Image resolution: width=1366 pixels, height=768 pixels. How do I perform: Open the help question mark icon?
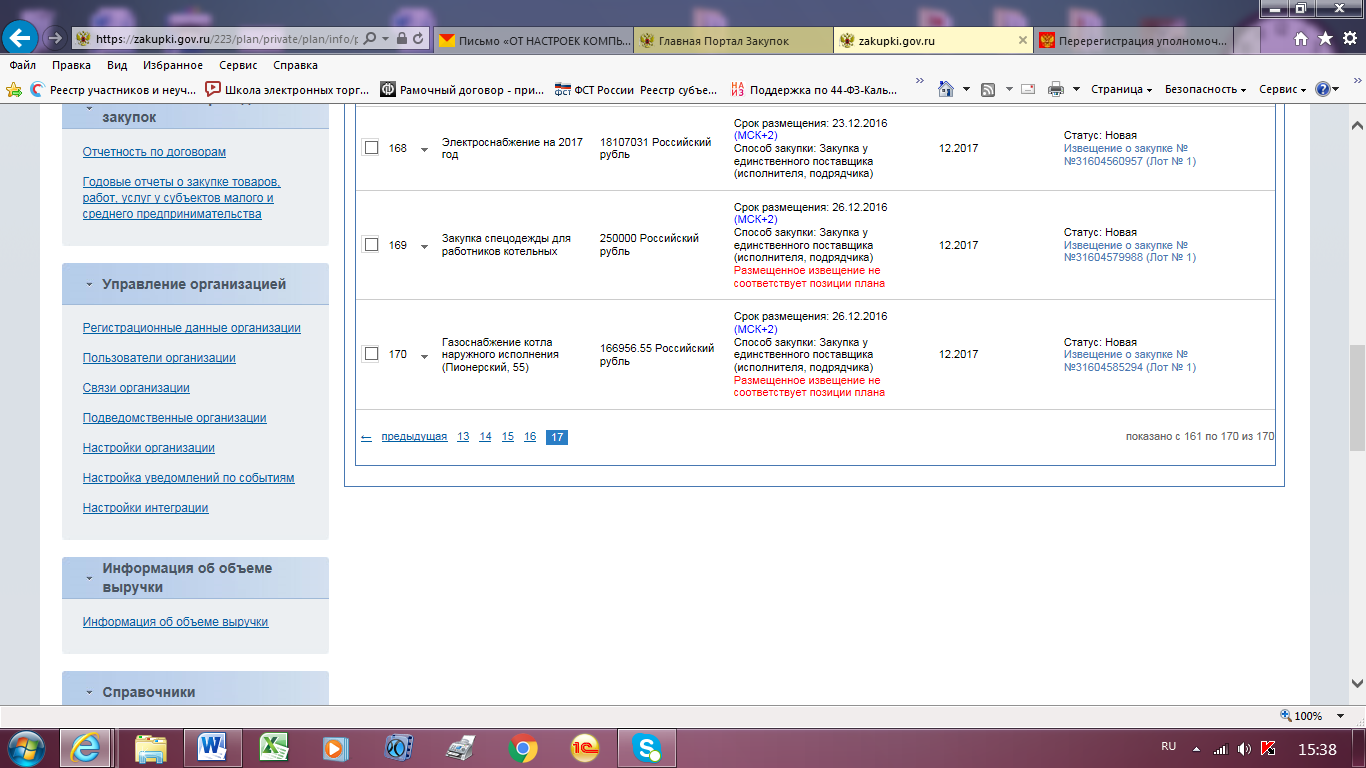click(x=1322, y=90)
